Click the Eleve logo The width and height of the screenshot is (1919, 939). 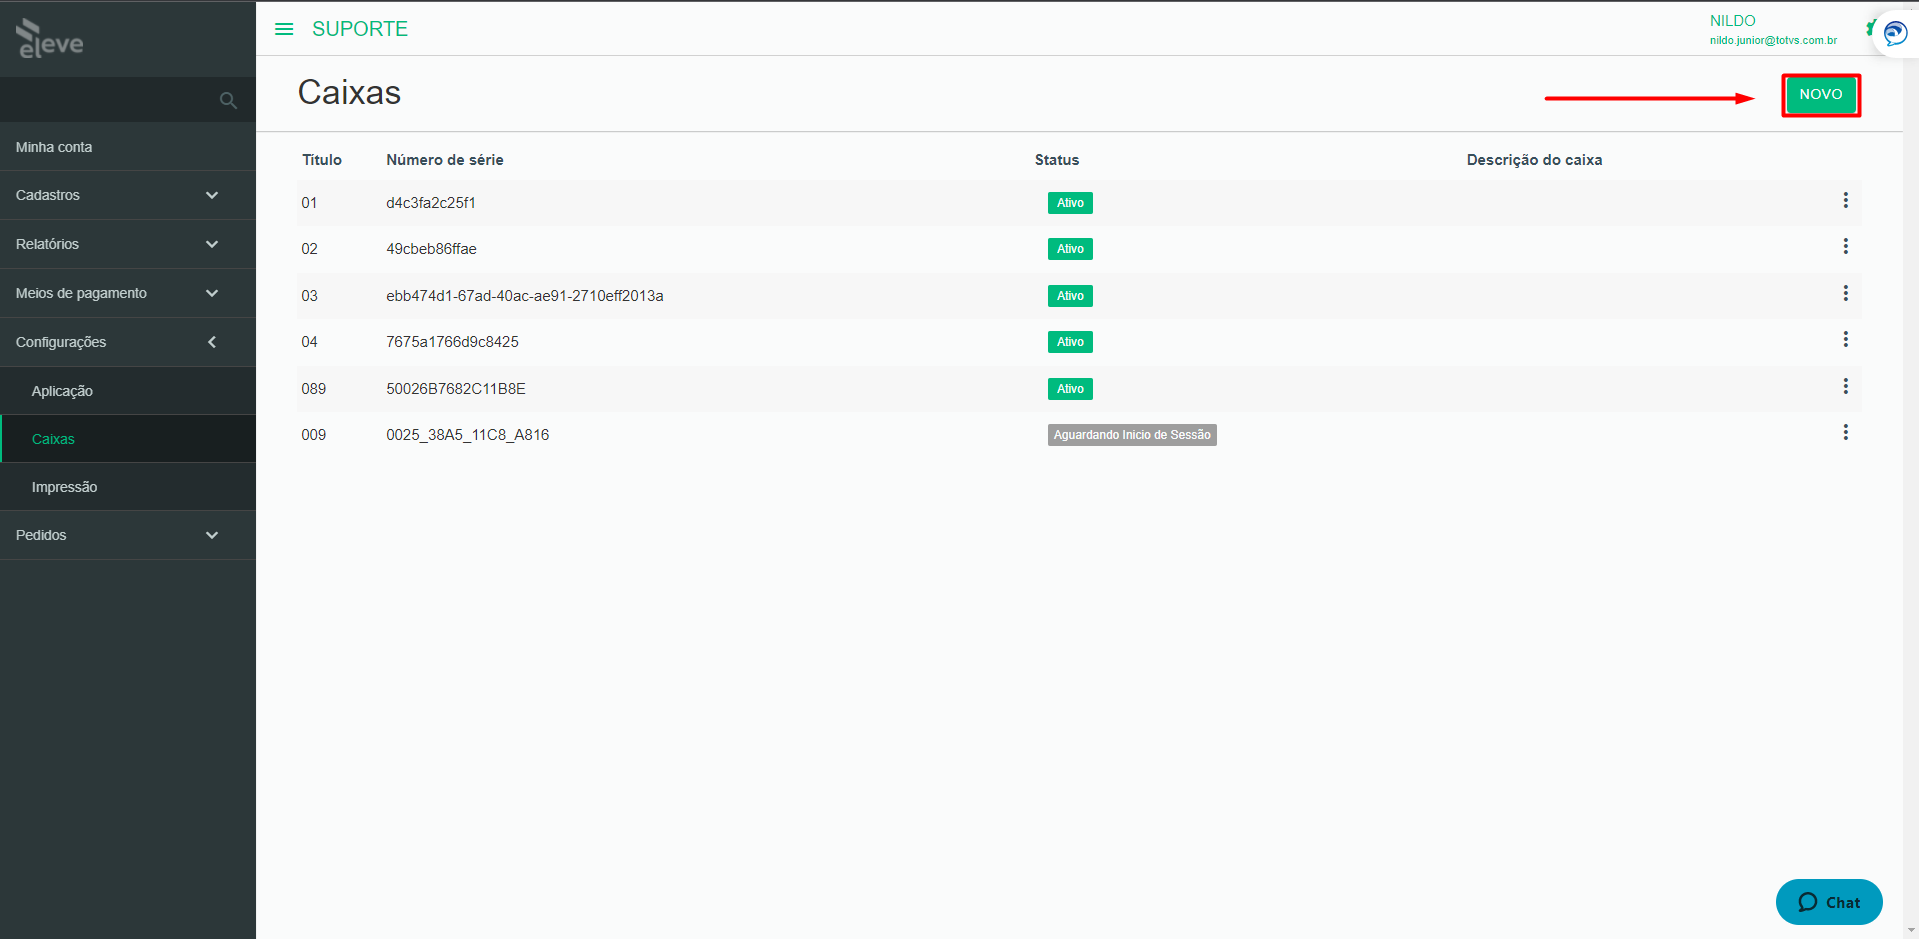[x=50, y=39]
